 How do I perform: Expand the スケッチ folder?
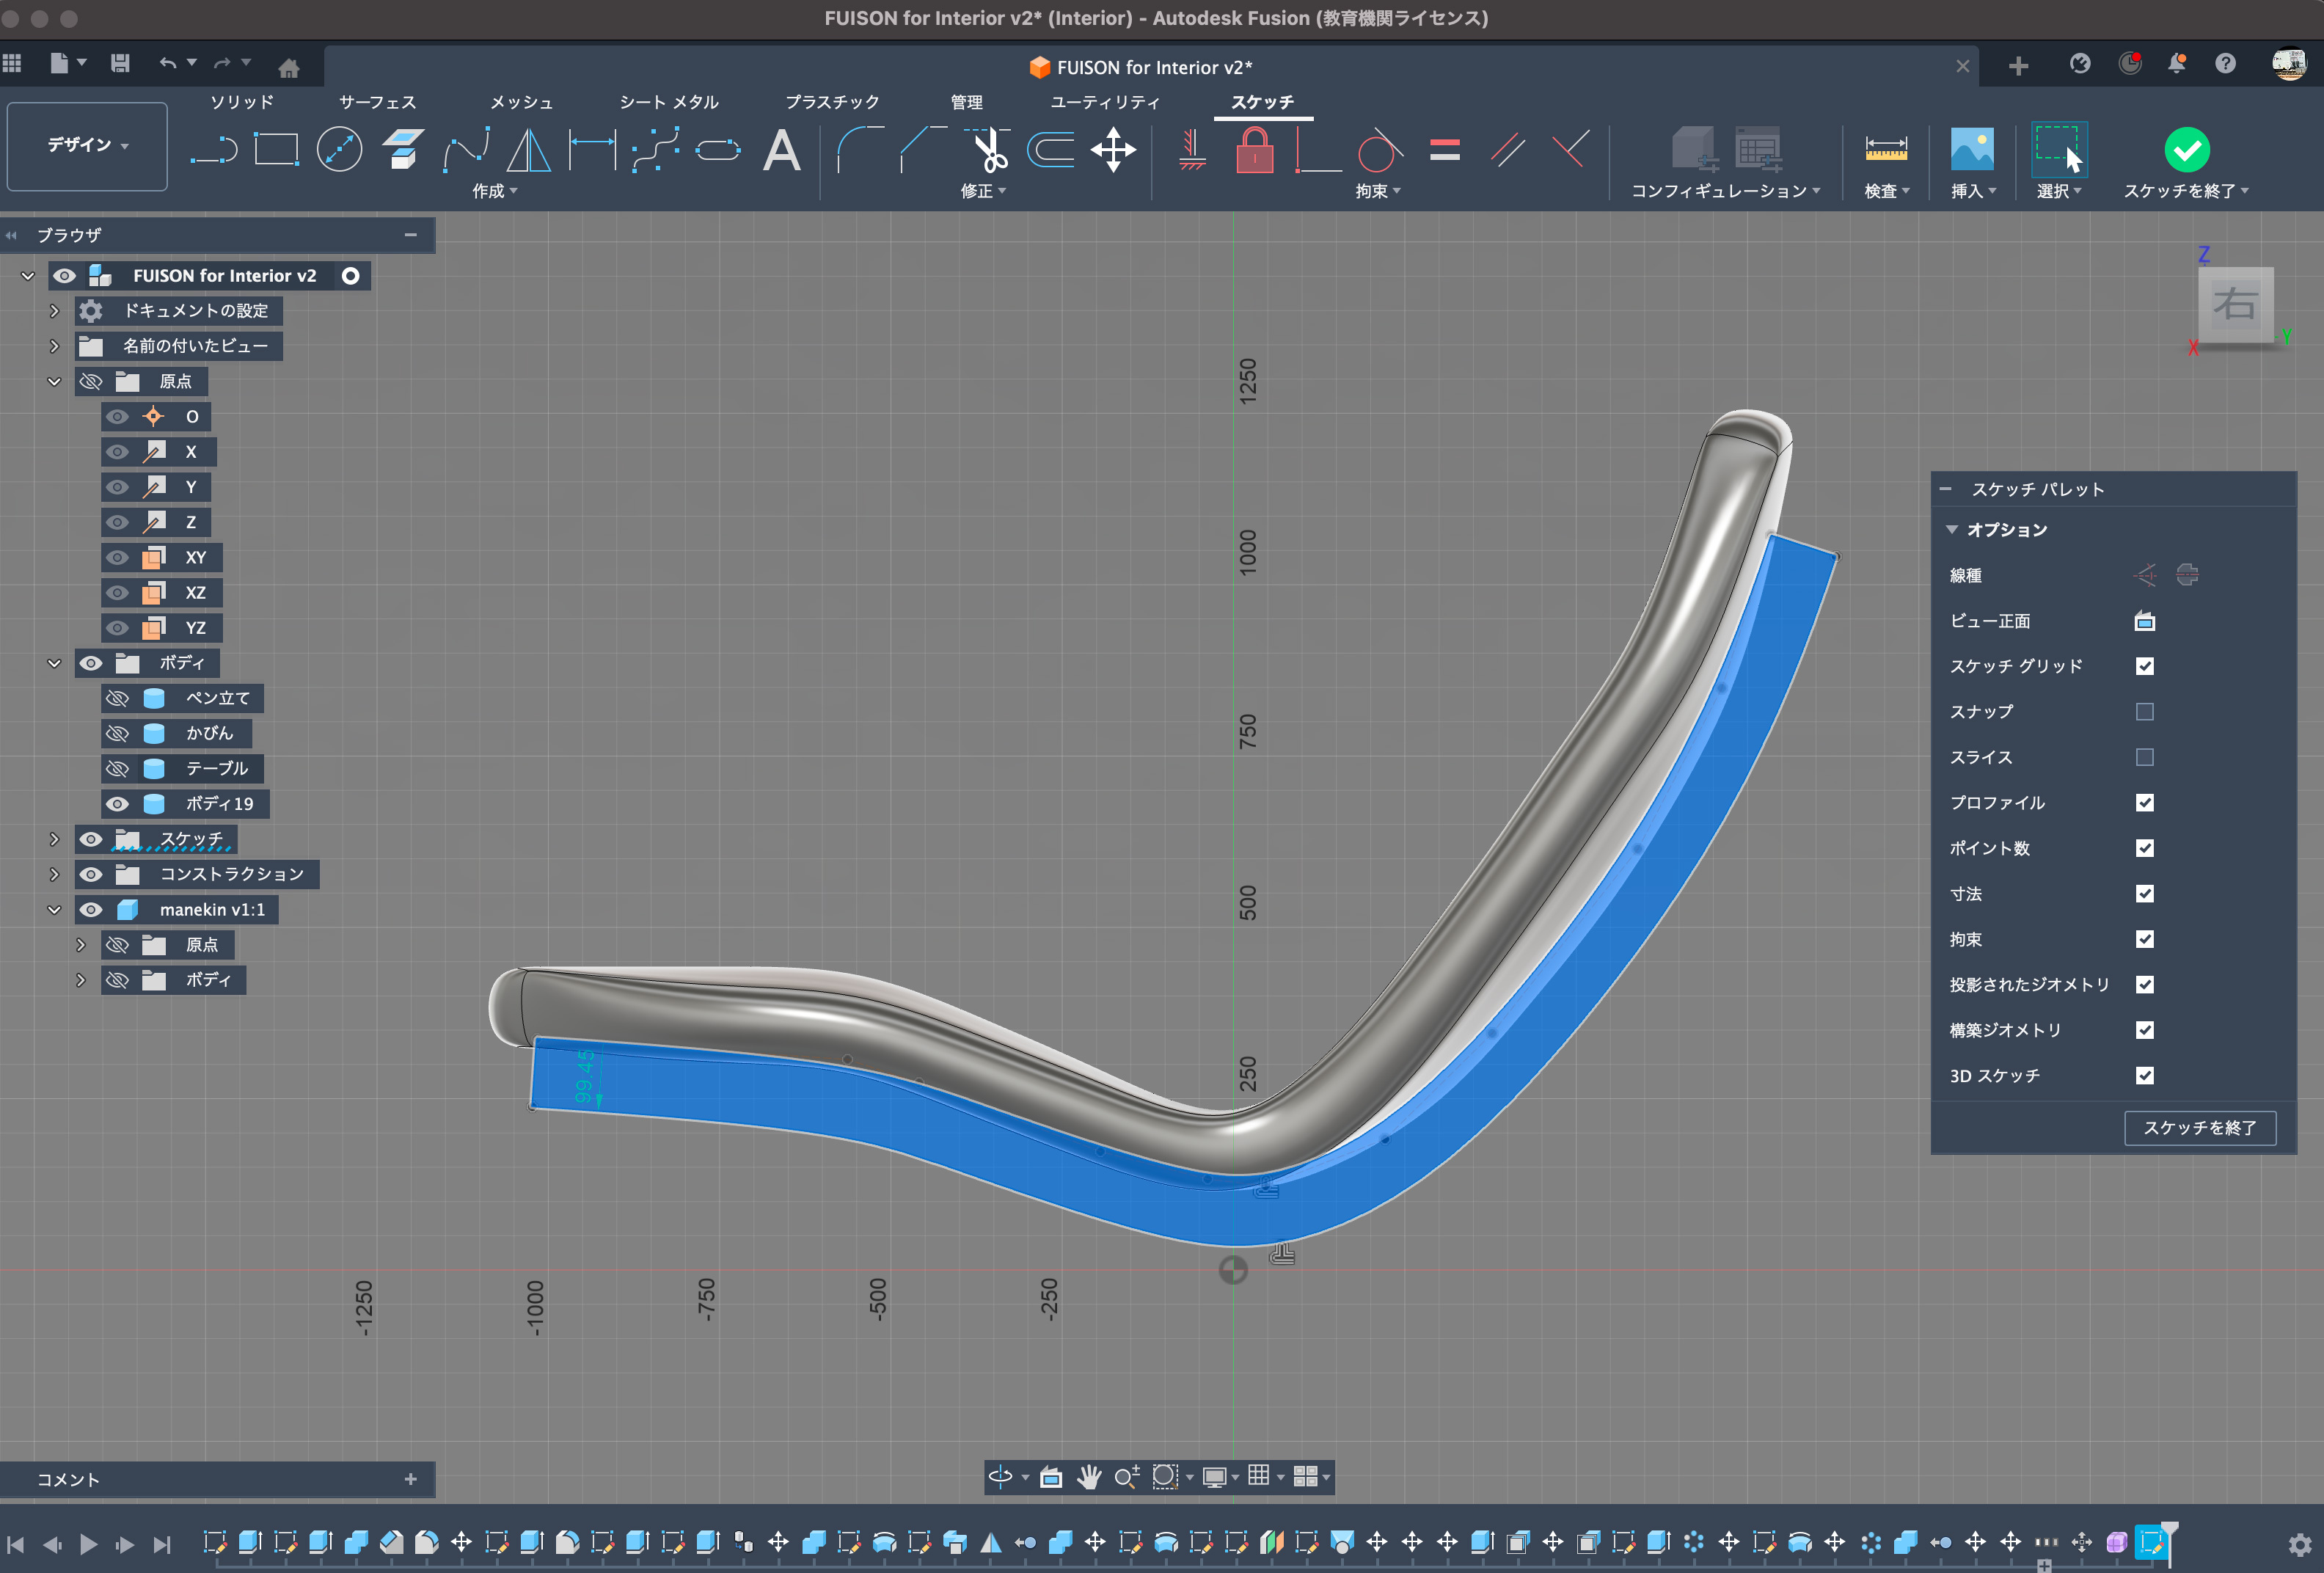point(55,839)
